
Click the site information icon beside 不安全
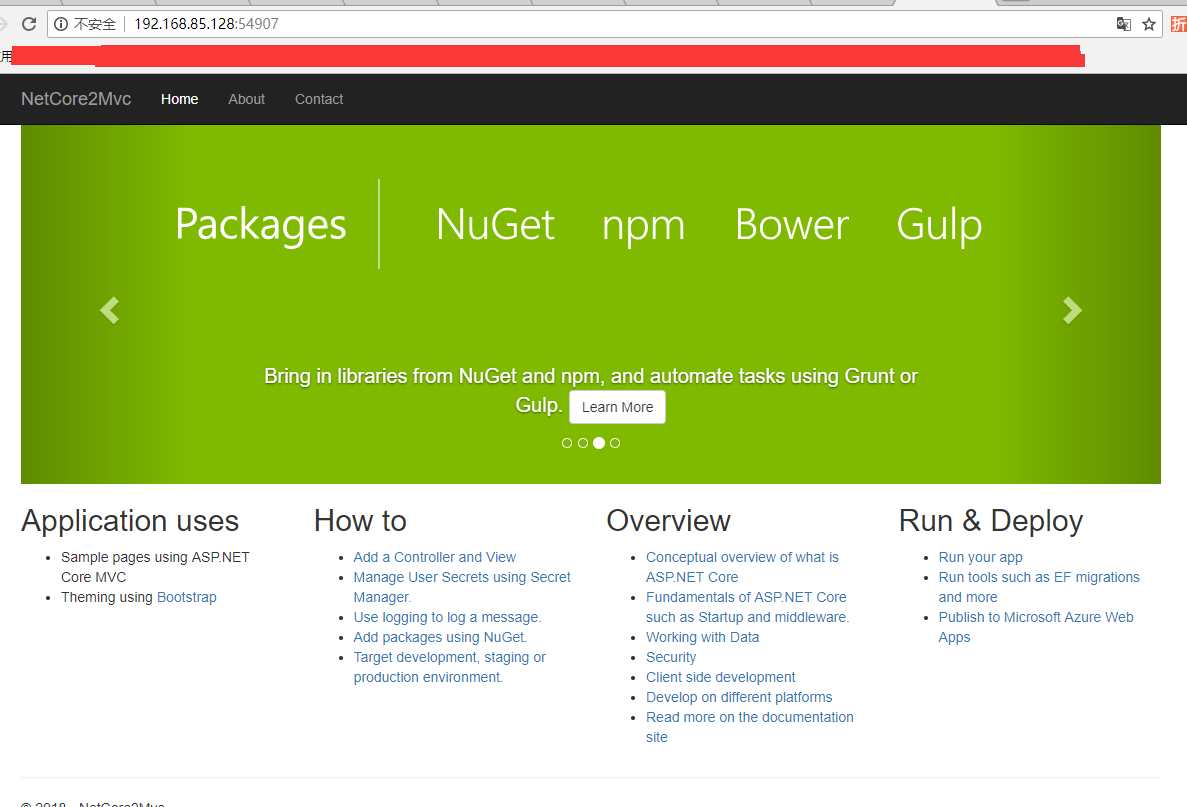[61, 24]
